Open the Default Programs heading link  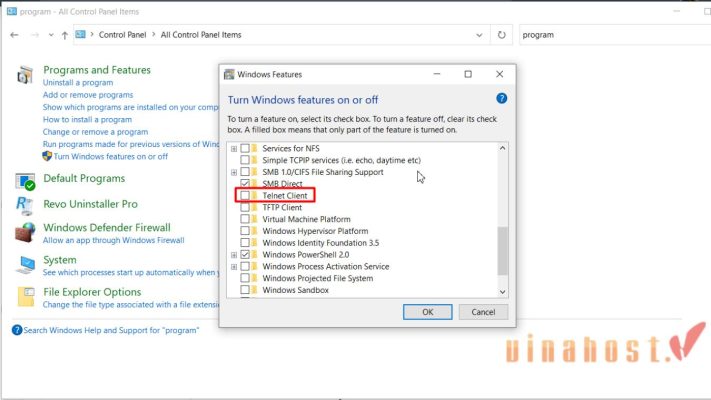click(x=84, y=178)
